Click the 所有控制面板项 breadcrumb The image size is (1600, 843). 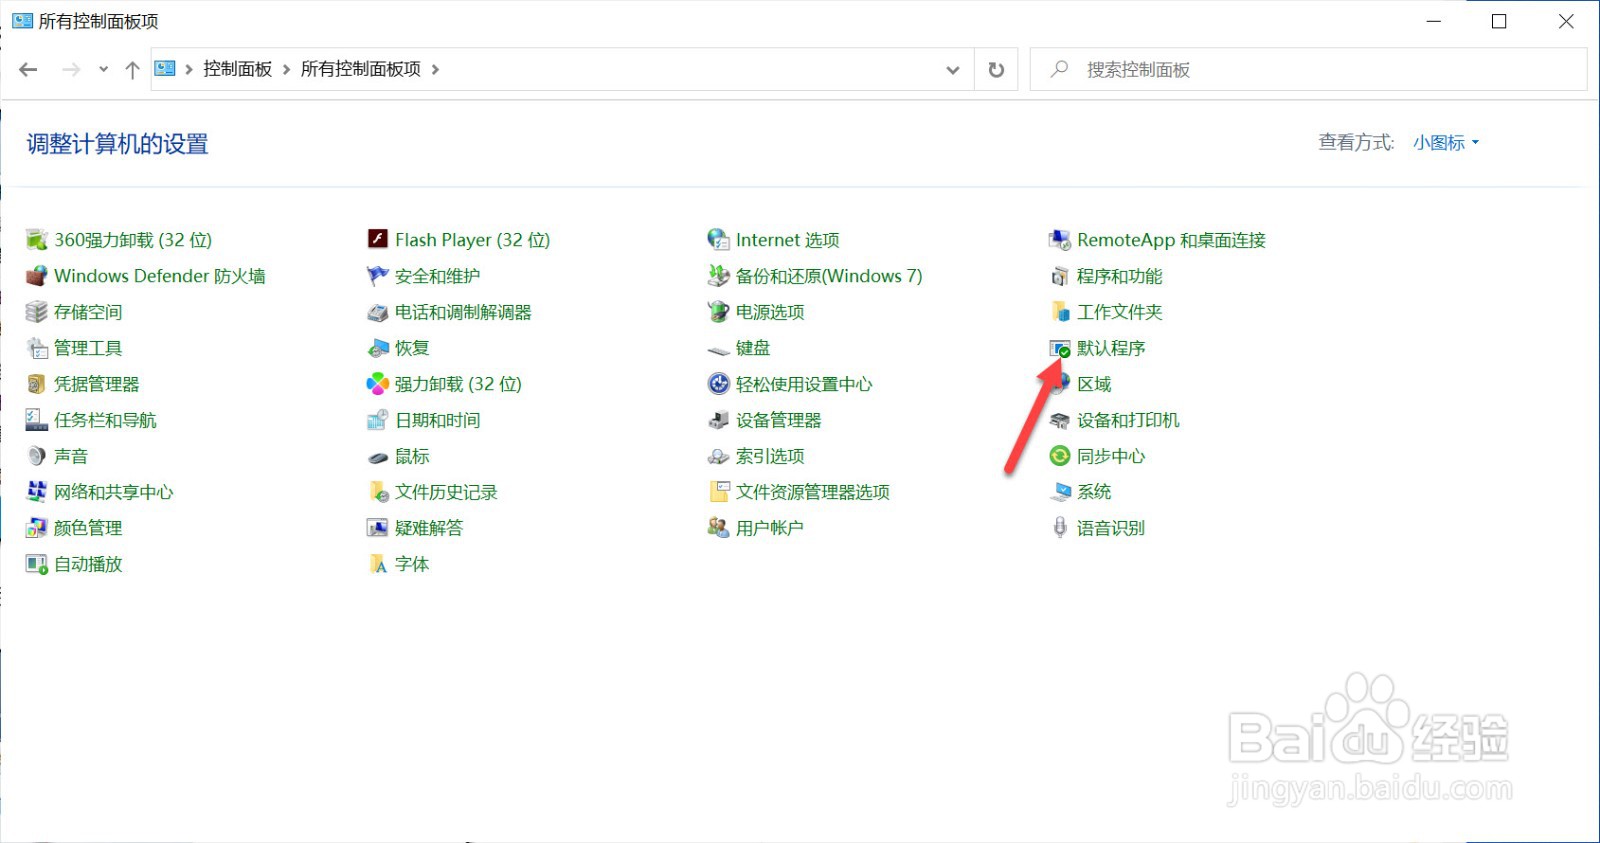coord(361,69)
